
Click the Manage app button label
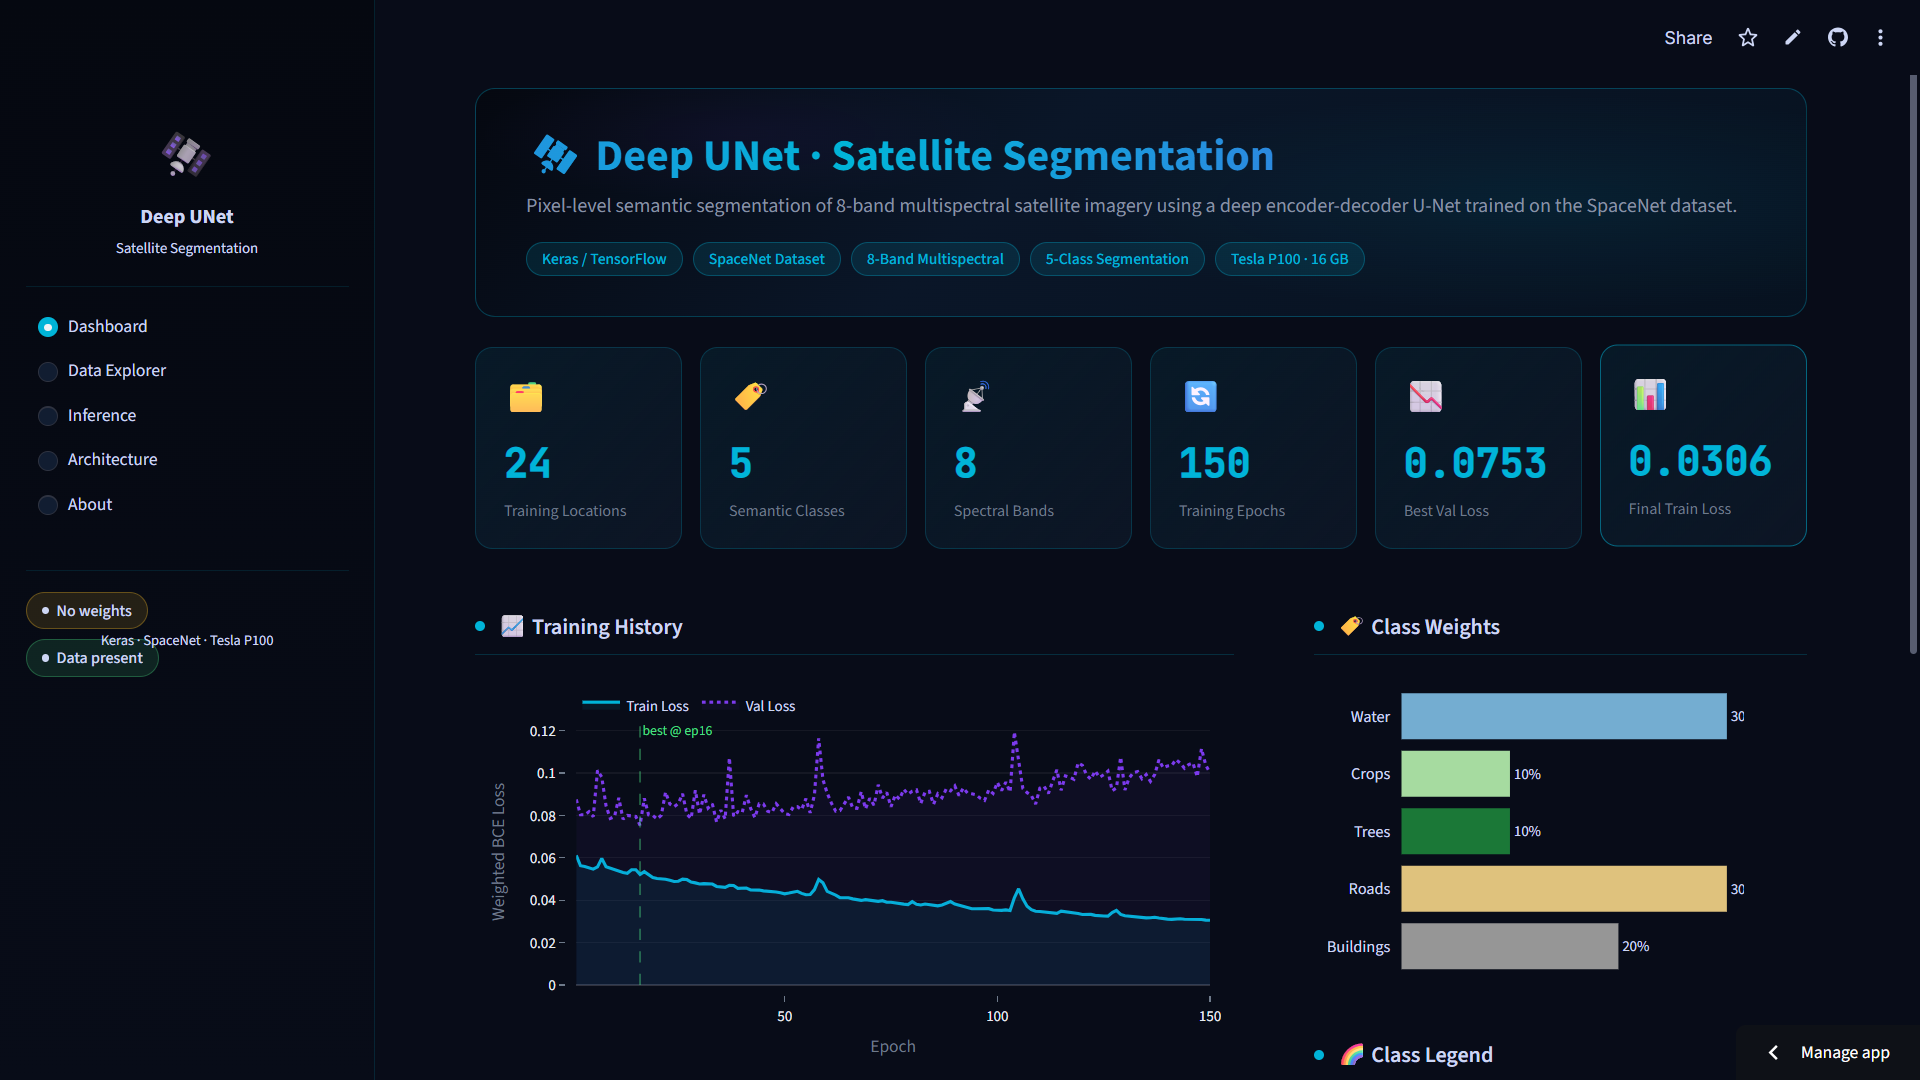1845,1052
